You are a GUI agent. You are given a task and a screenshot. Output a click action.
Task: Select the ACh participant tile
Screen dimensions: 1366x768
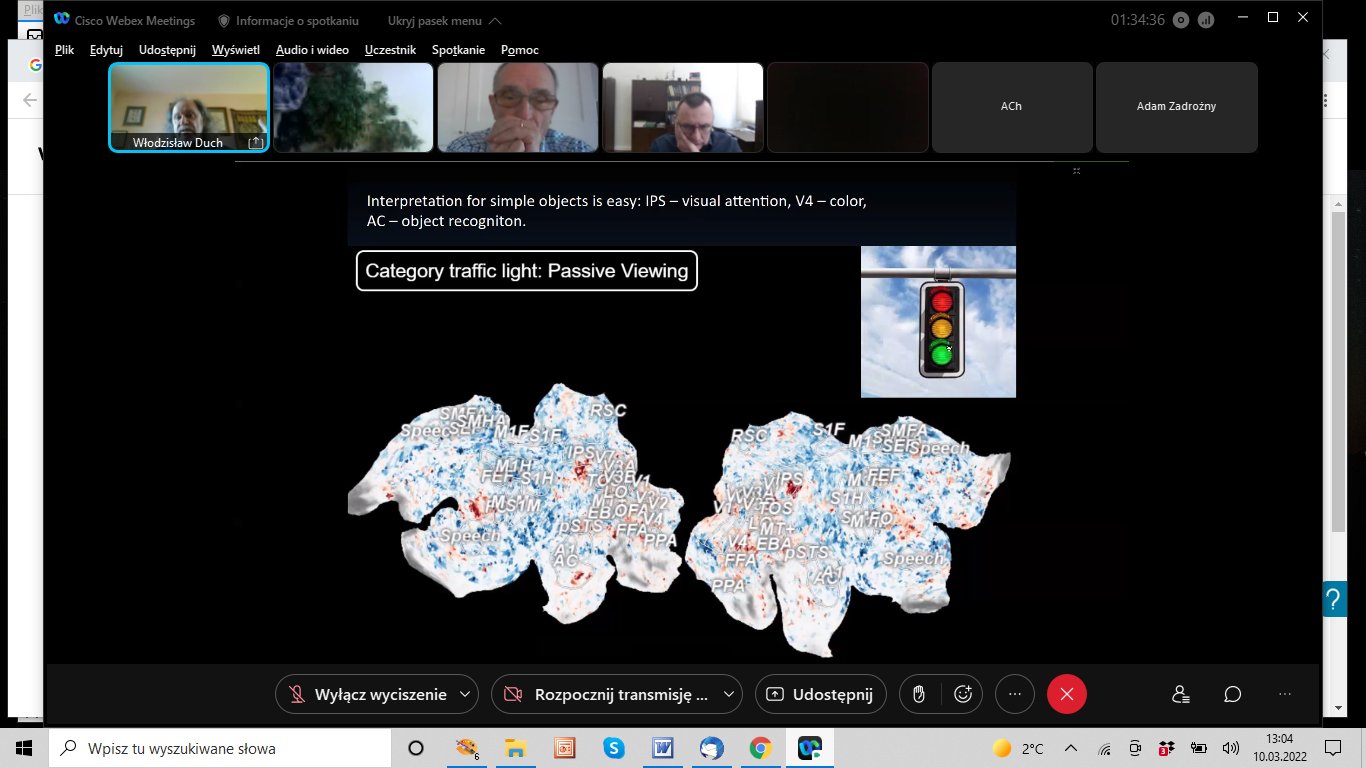point(1011,107)
